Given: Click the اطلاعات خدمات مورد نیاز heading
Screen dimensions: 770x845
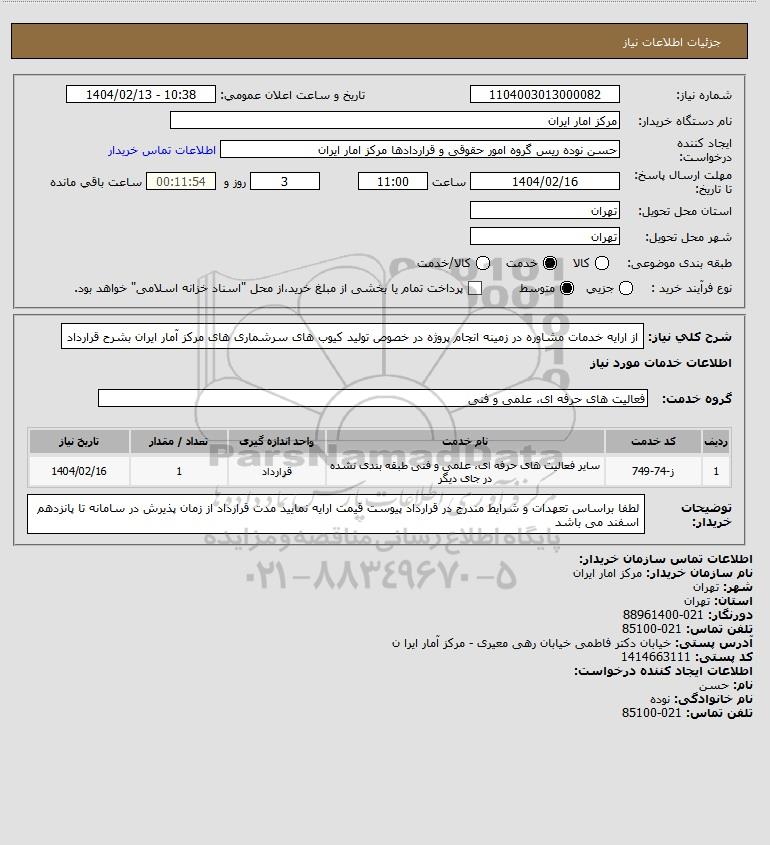Looking at the screenshot, I should [x=661, y=363].
